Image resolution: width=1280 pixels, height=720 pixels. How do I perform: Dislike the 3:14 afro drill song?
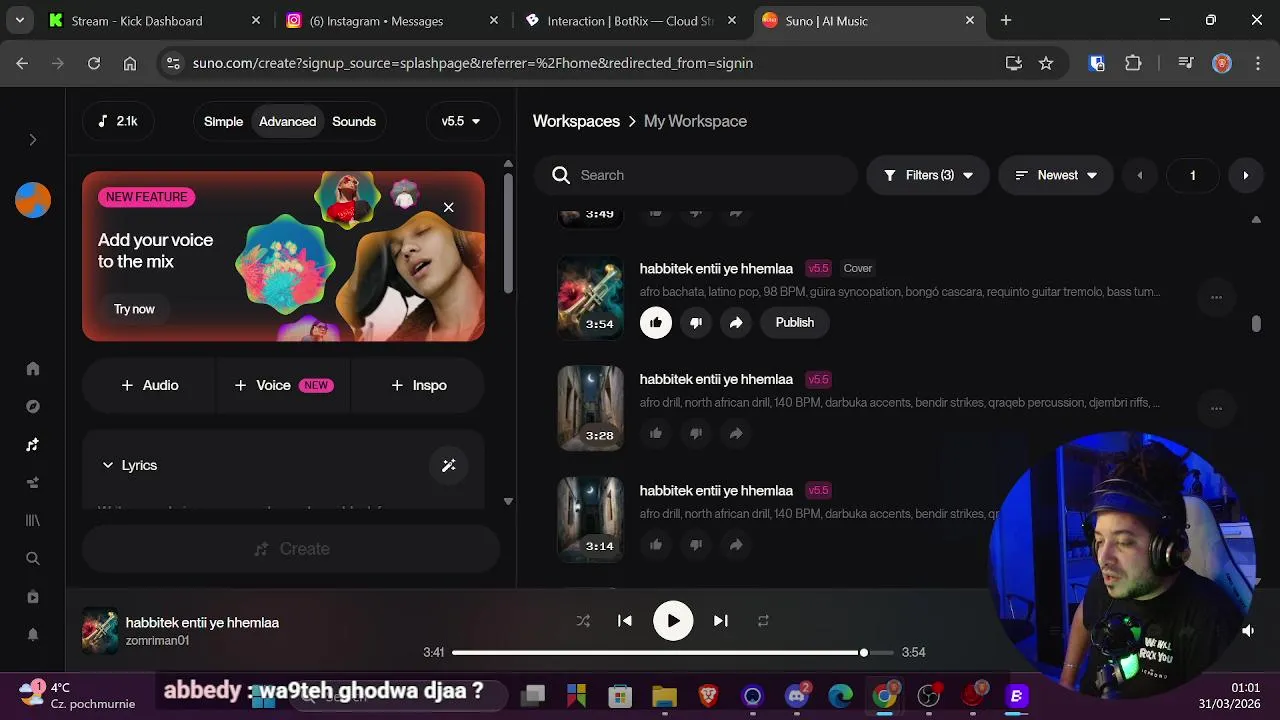click(696, 545)
